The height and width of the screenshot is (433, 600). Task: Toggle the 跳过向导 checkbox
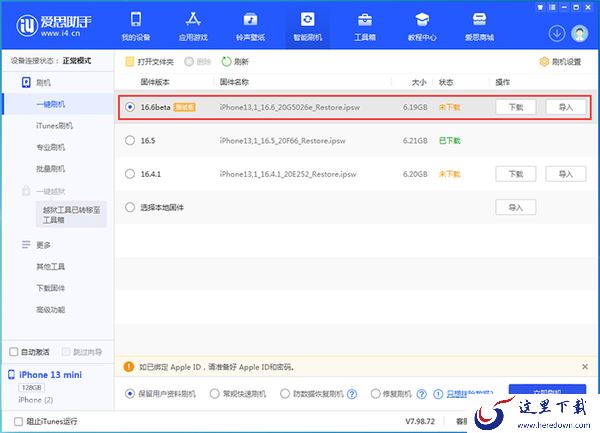66,352
